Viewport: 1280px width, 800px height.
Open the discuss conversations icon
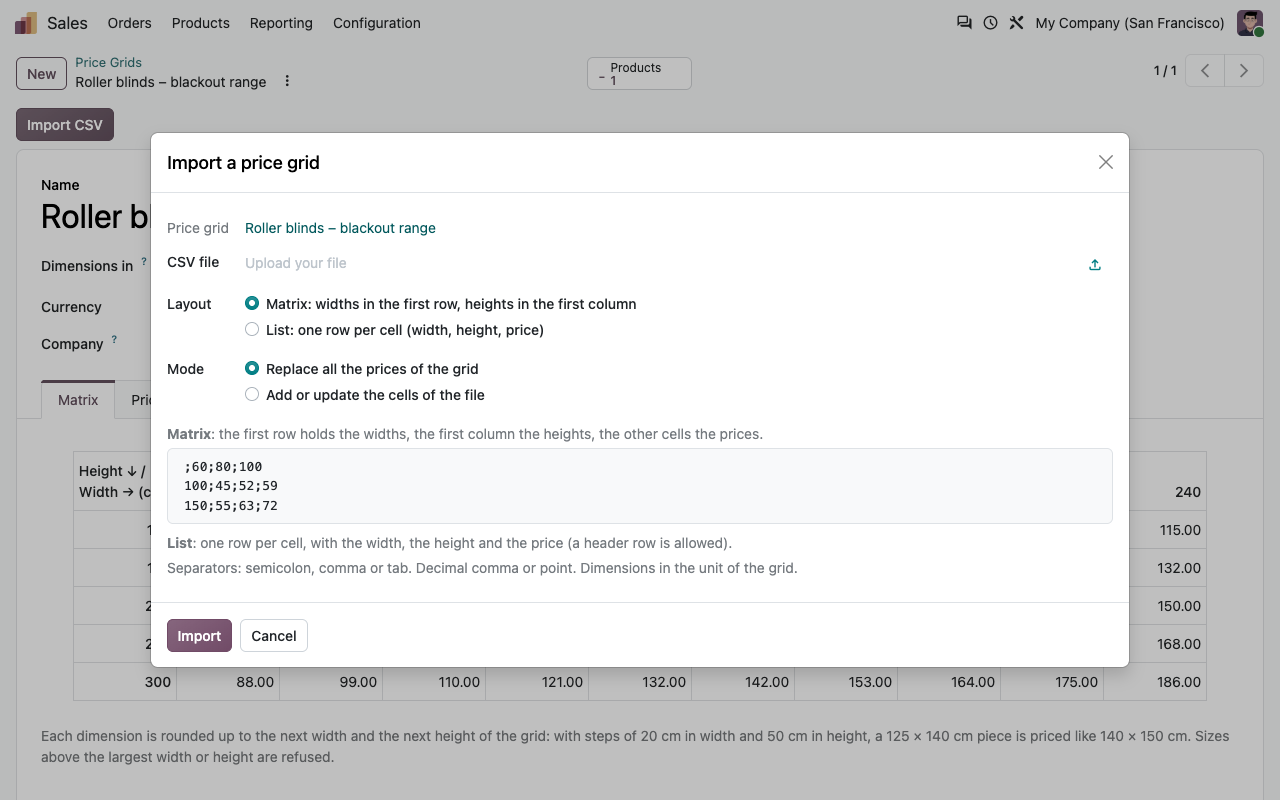(964, 23)
